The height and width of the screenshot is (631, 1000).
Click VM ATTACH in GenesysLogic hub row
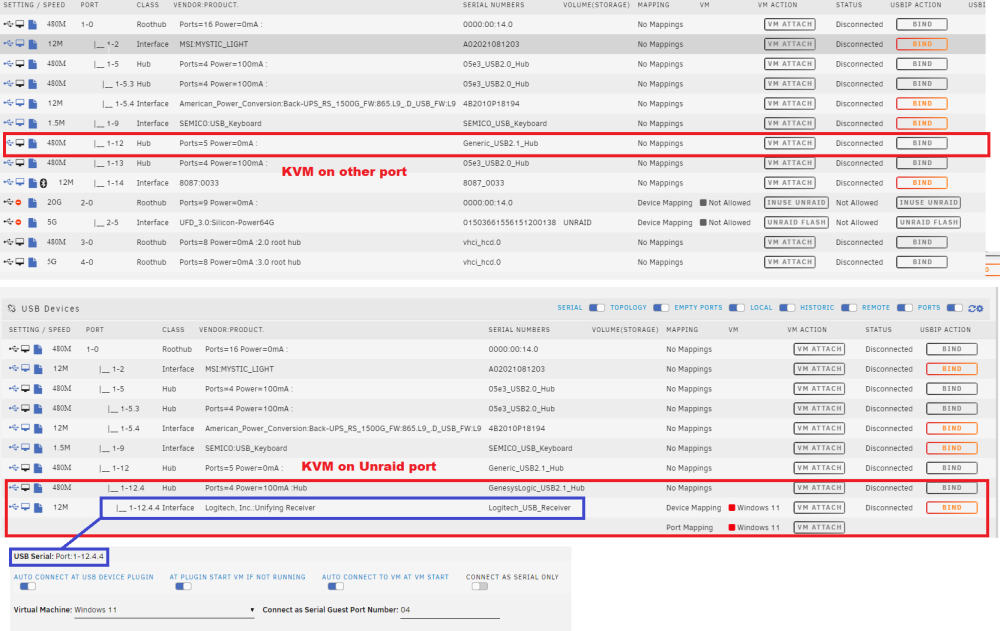[x=819, y=487]
